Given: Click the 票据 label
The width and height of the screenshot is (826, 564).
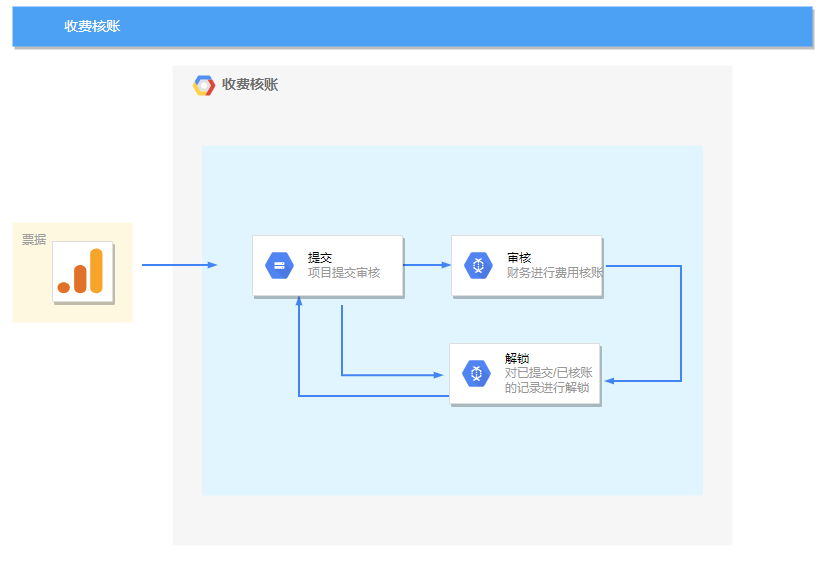Looking at the screenshot, I should pyautogui.click(x=34, y=240).
